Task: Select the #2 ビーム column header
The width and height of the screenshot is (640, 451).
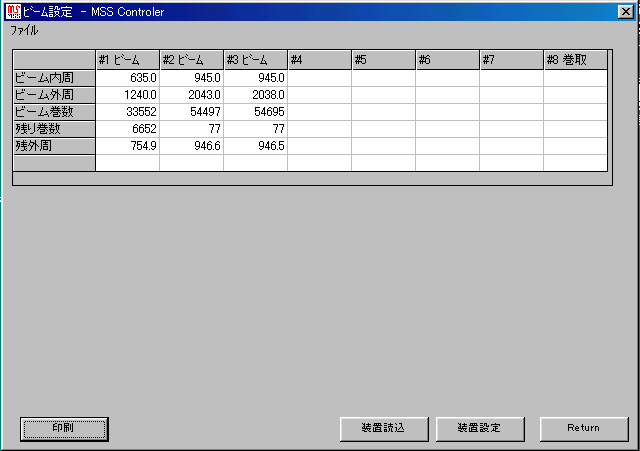Action: coord(191,60)
